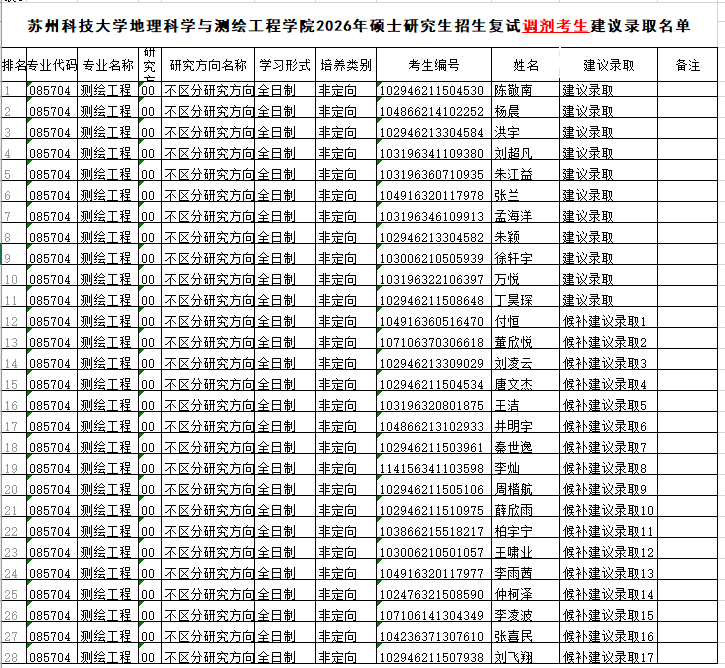Viewport: 725px width, 668px height.
Task: Select the 姓名 column header cell
Action: pyautogui.click(x=525, y=65)
